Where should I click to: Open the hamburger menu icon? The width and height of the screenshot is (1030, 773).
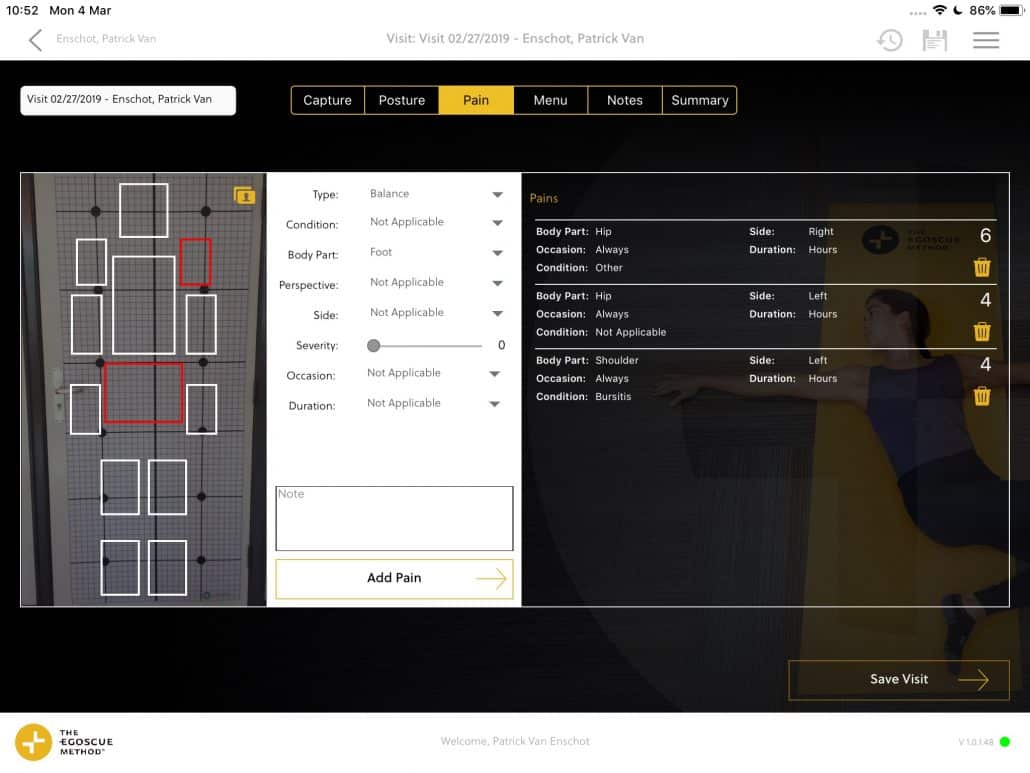pyautogui.click(x=986, y=40)
